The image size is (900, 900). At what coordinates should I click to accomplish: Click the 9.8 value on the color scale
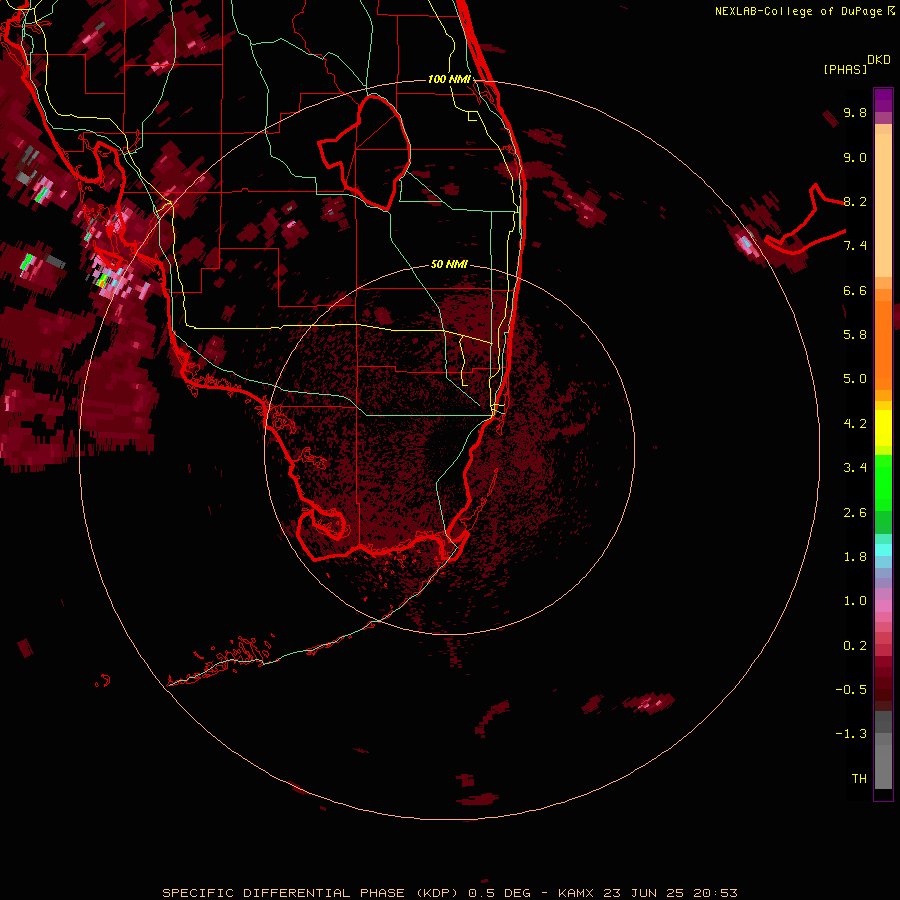coord(855,112)
